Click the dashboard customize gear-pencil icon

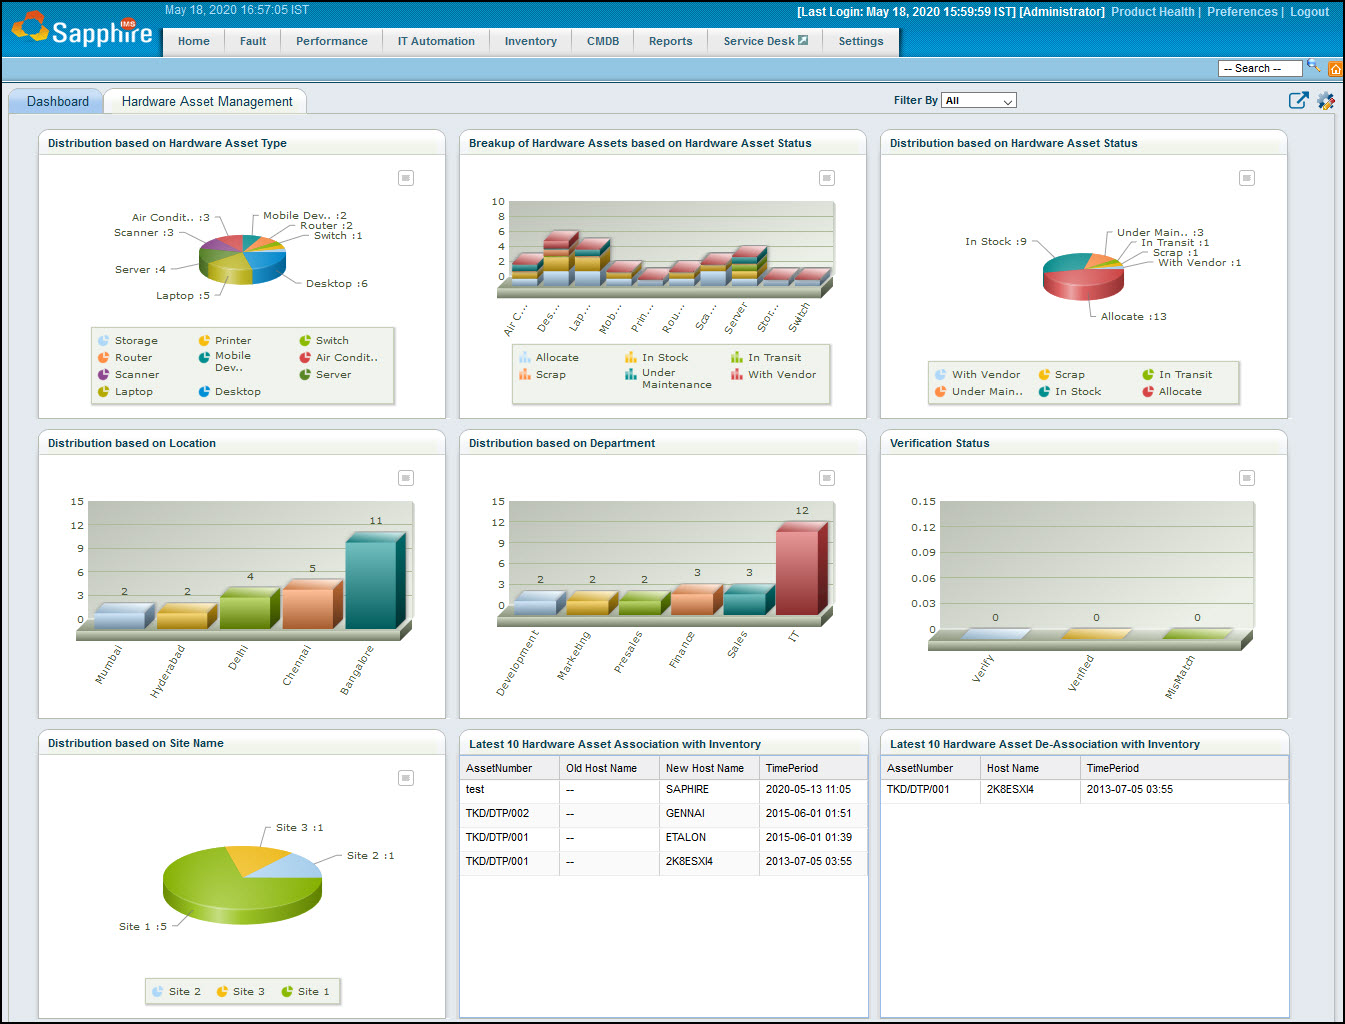click(1326, 101)
